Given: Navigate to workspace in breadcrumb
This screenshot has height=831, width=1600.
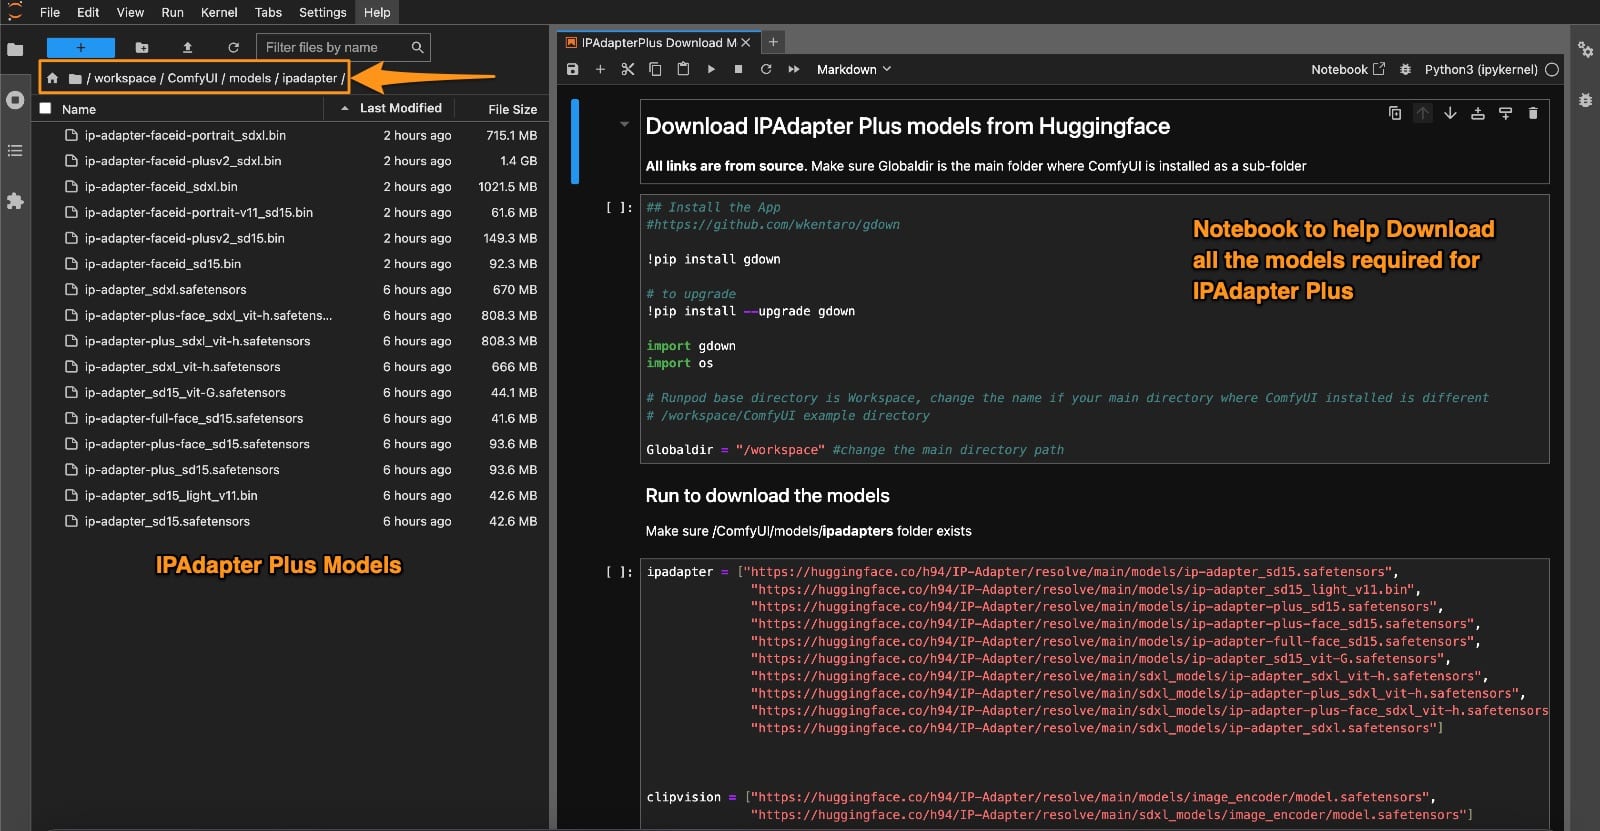Looking at the screenshot, I should pyautogui.click(x=125, y=78).
